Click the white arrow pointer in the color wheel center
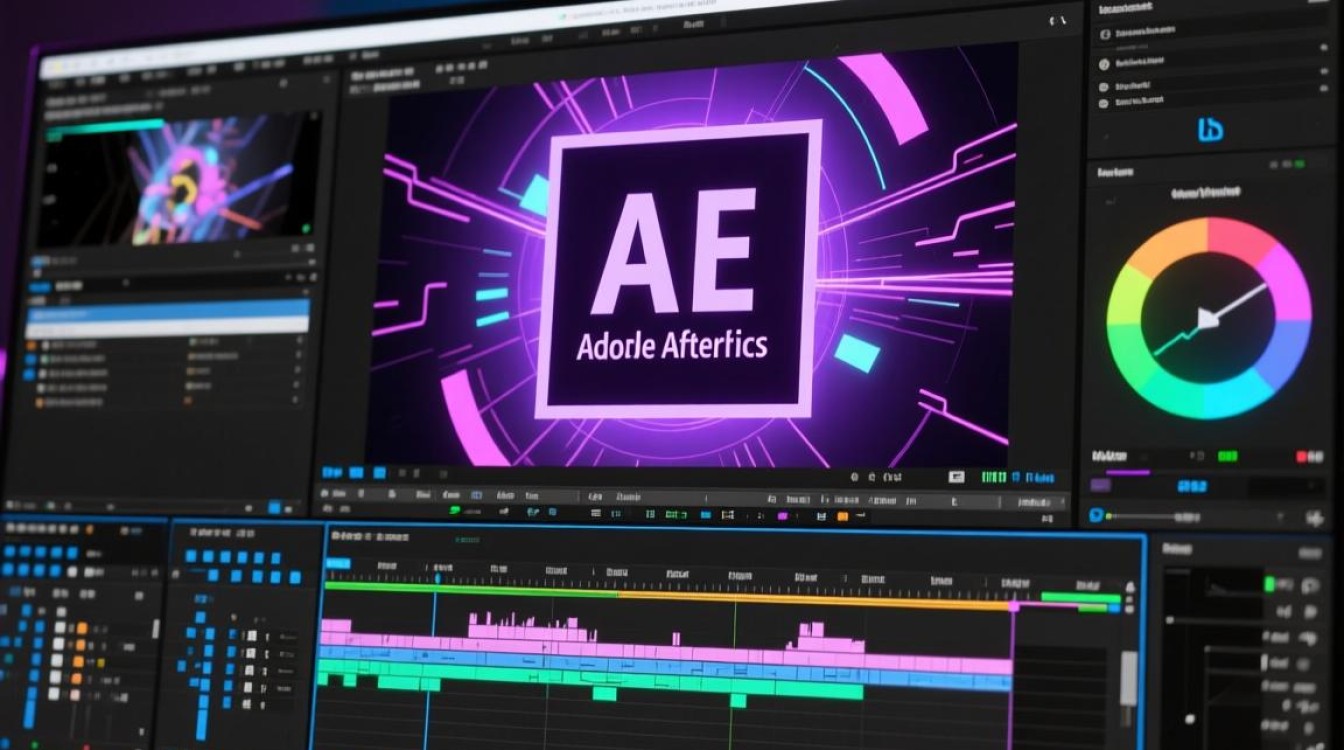 click(x=1210, y=319)
